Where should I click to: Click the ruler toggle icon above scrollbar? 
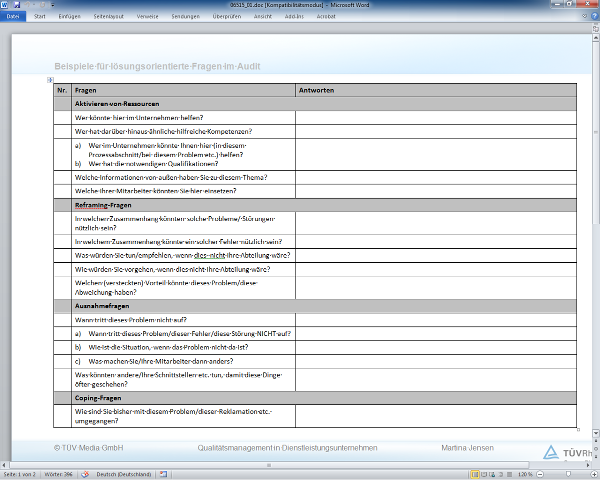click(595, 27)
